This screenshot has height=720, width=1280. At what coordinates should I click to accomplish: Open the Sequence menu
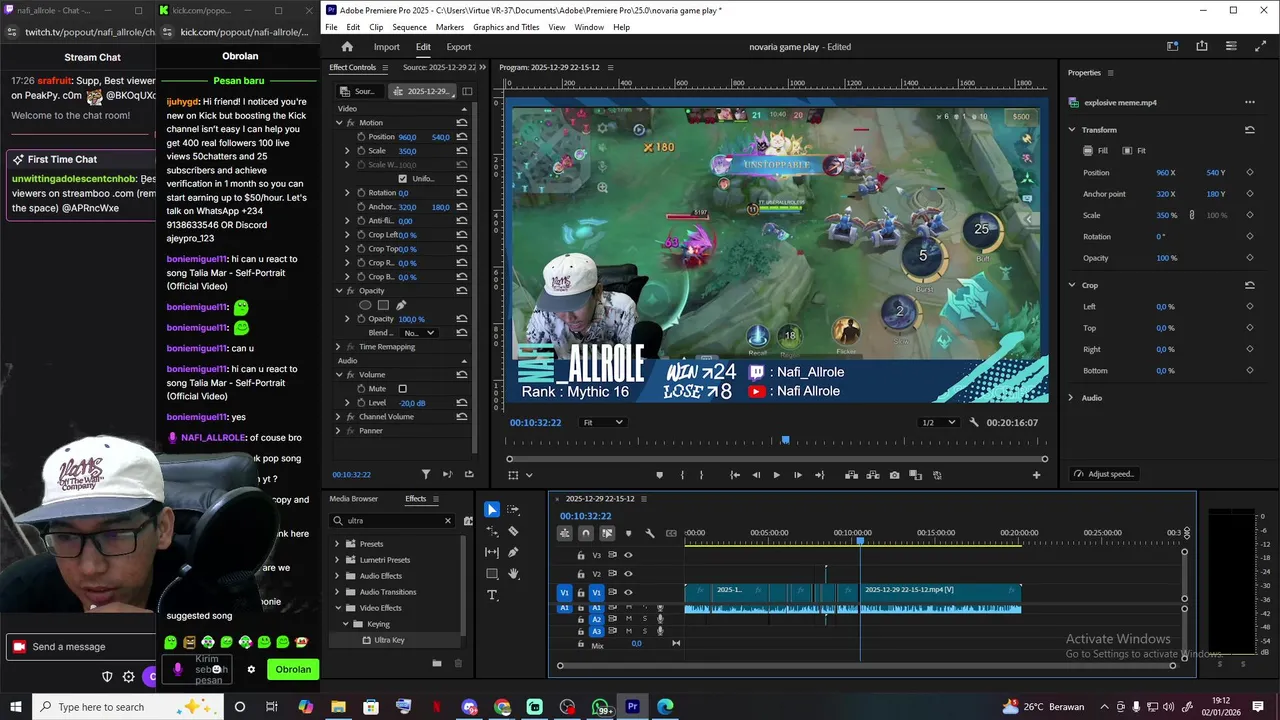[409, 27]
